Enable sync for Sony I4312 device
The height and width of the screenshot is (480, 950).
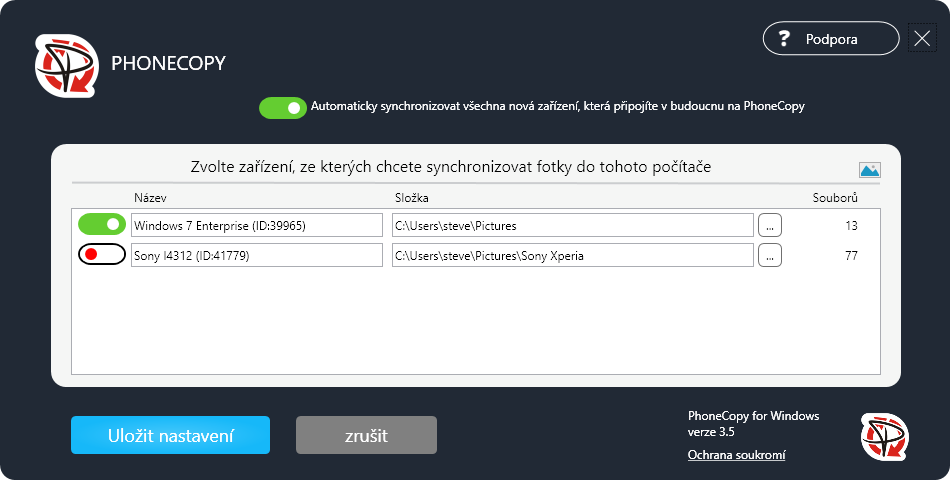click(102, 255)
